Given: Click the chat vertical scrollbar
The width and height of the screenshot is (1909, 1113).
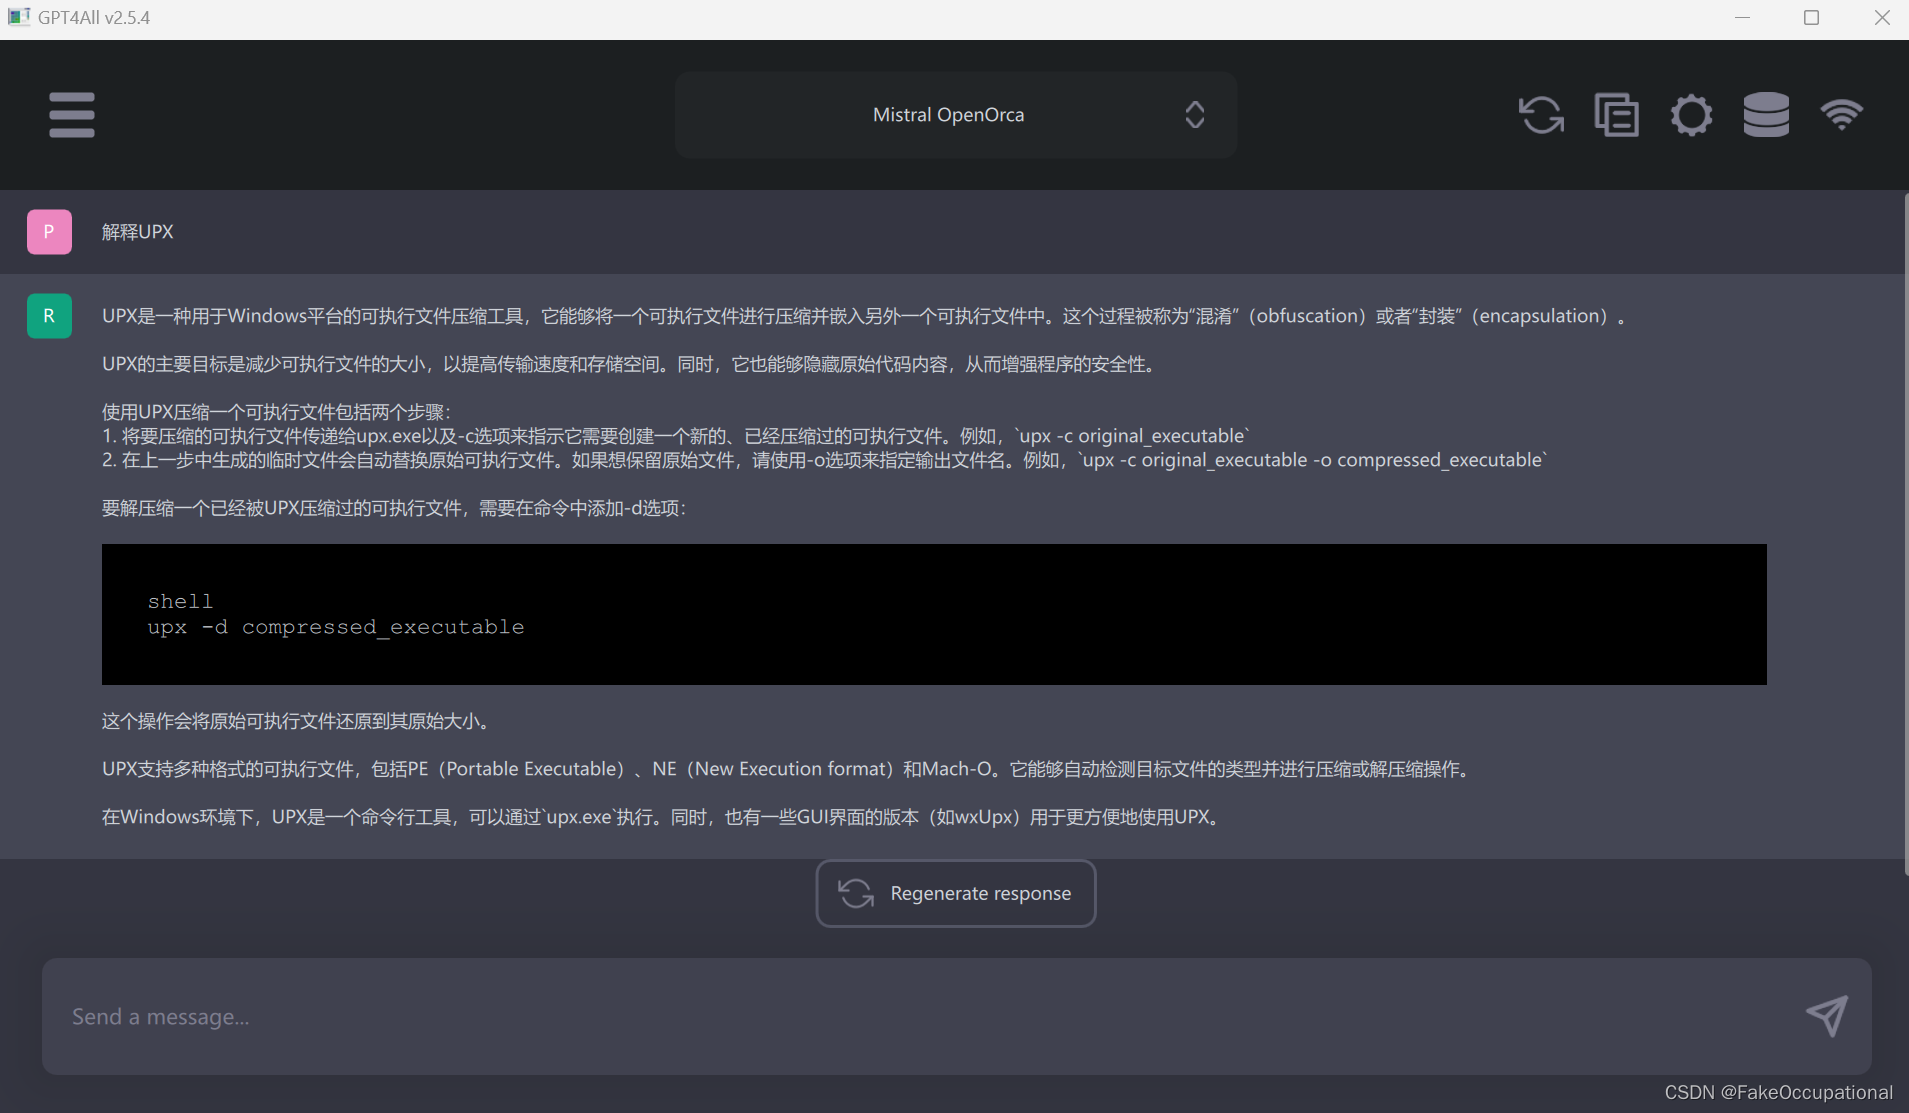Looking at the screenshot, I should click(1905, 535).
